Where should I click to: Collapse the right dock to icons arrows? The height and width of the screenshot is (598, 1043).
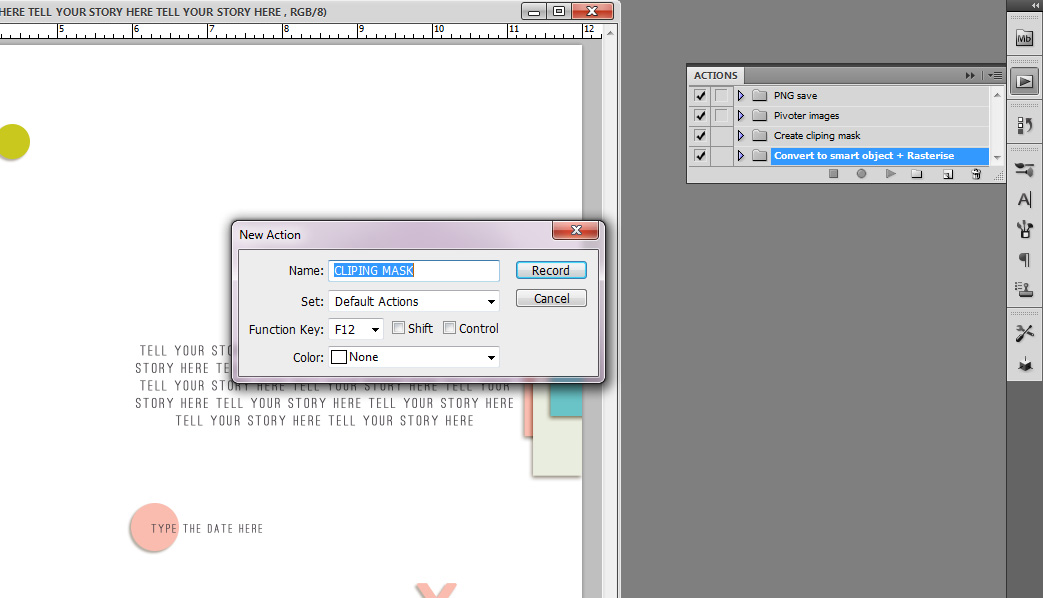[x=1035, y=5]
